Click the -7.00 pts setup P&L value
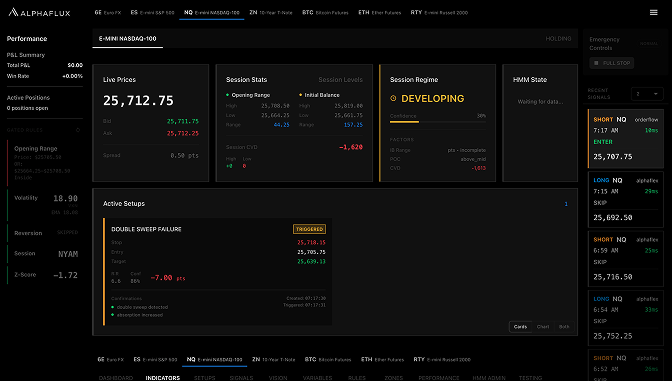 click(x=168, y=278)
